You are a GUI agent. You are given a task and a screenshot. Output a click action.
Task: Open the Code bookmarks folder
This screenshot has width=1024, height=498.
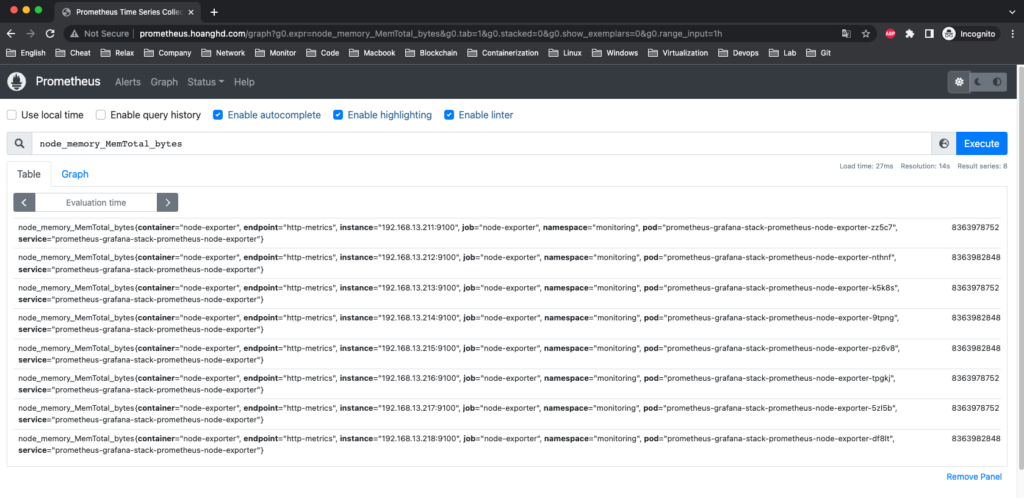point(323,53)
